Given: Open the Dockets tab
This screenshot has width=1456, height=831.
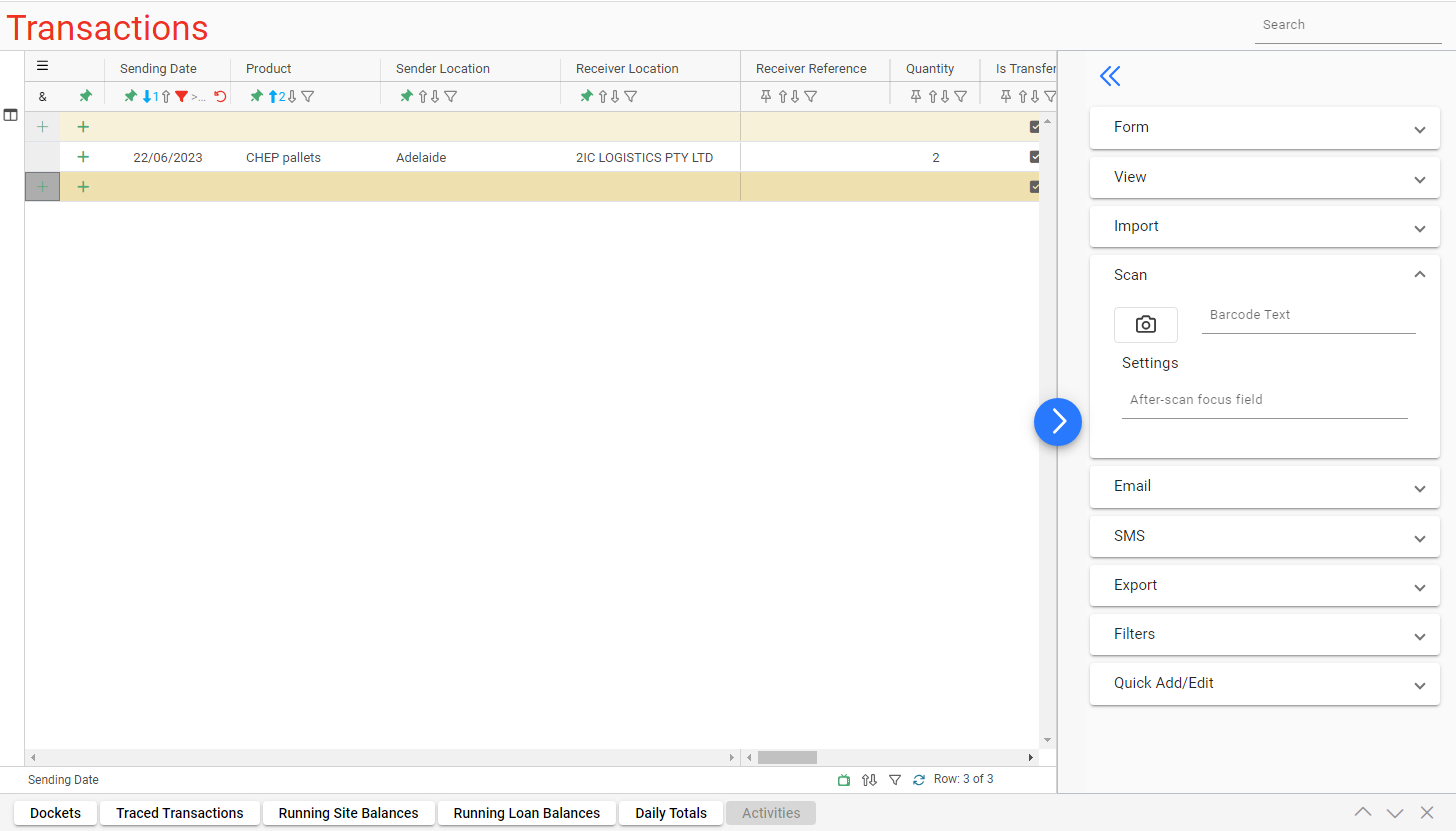Looking at the screenshot, I should 55,813.
